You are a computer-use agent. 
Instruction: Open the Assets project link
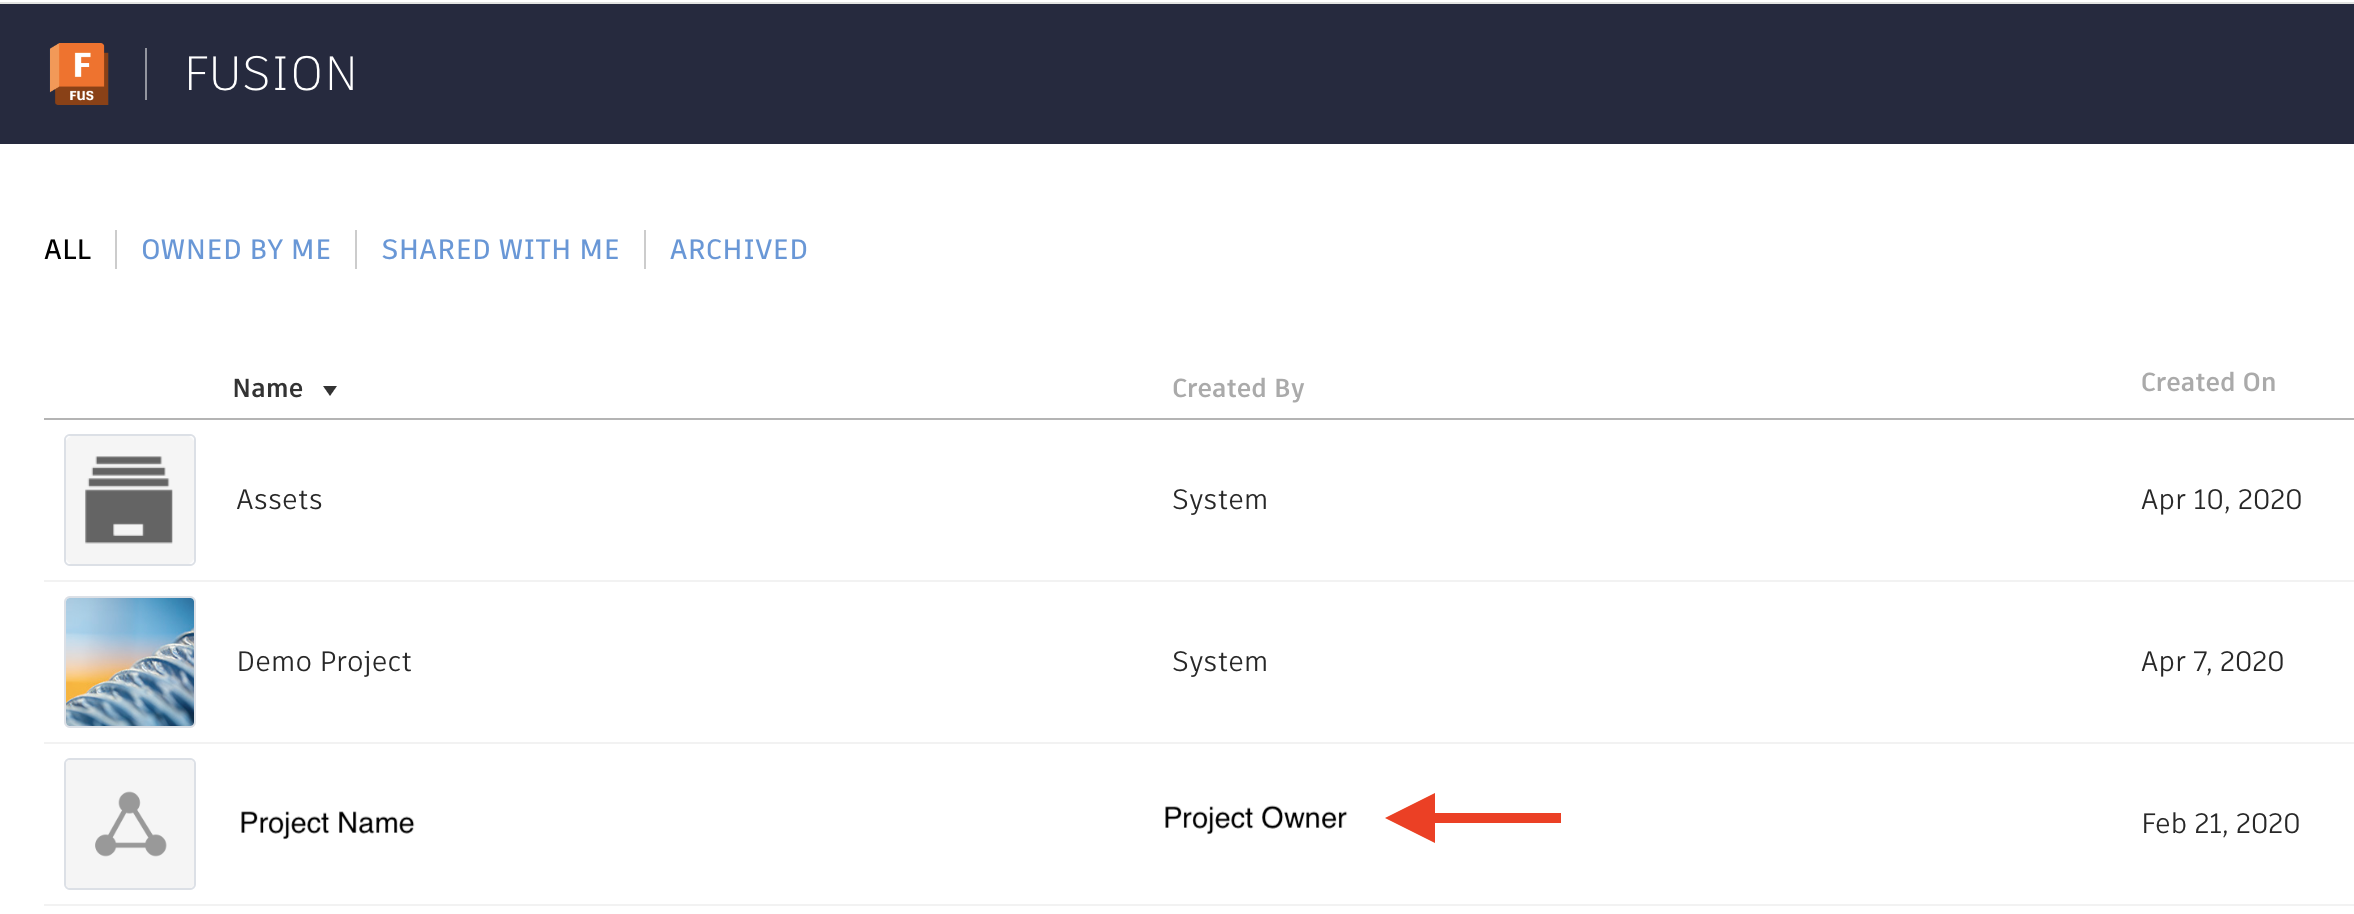pos(279,499)
